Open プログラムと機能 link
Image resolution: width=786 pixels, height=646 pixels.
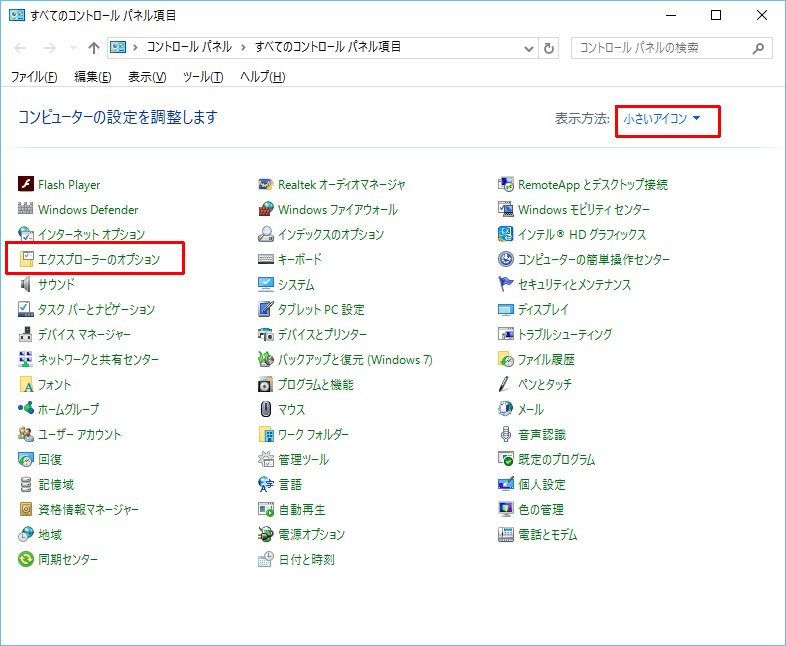click(x=316, y=384)
